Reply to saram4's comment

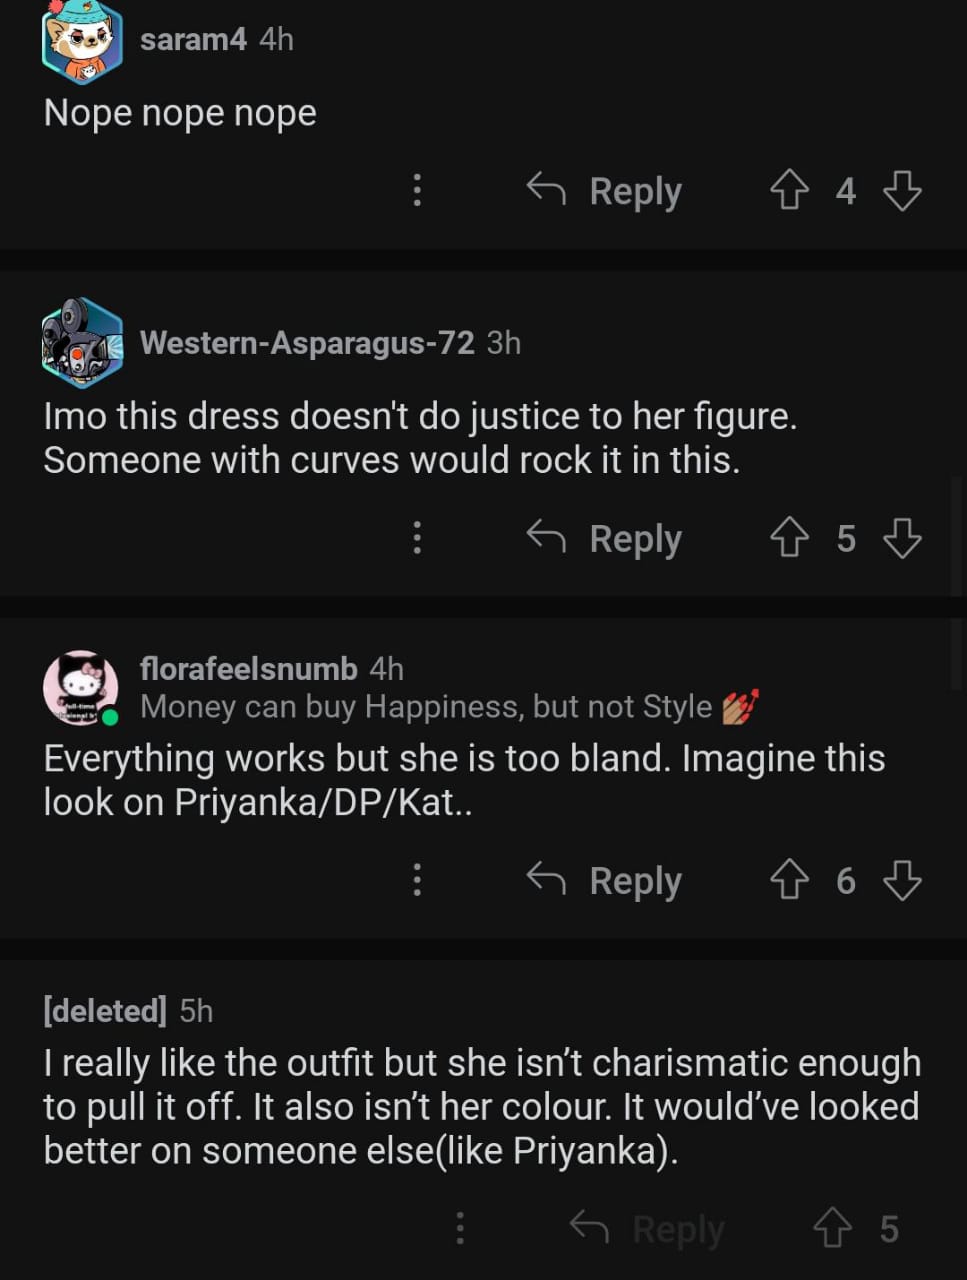coord(606,190)
